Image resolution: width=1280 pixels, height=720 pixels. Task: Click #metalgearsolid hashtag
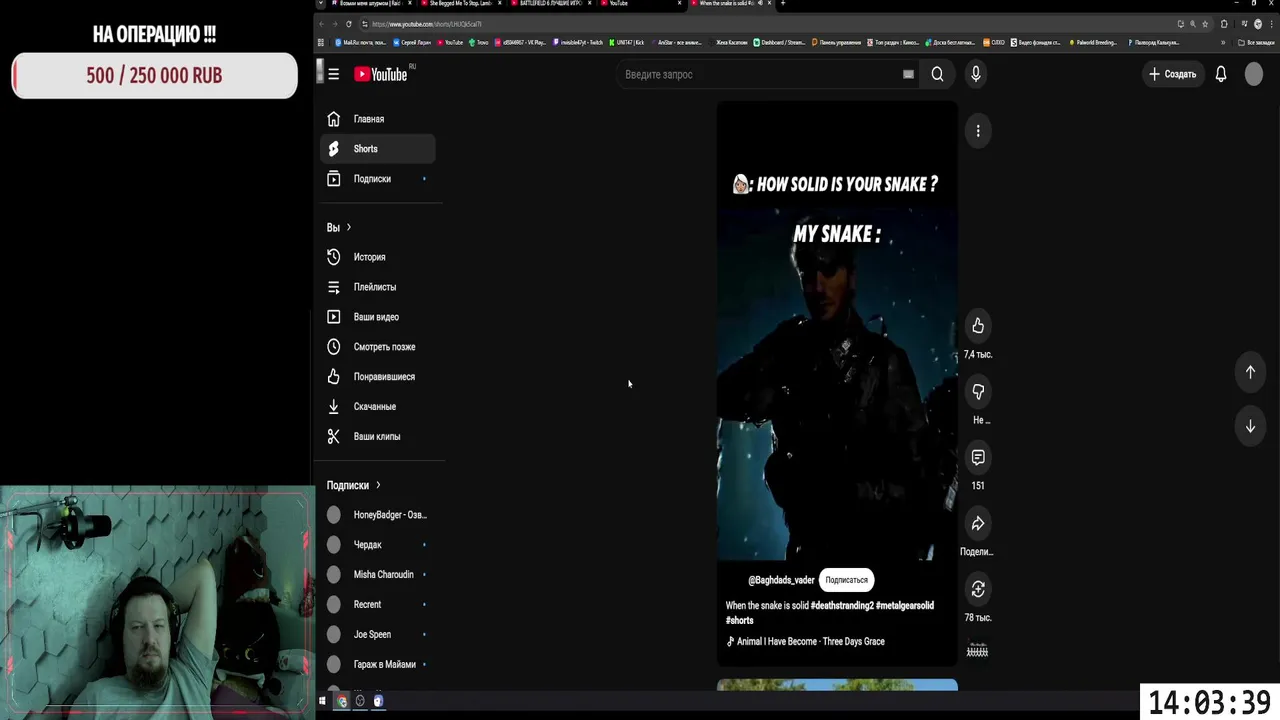pos(905,606)
